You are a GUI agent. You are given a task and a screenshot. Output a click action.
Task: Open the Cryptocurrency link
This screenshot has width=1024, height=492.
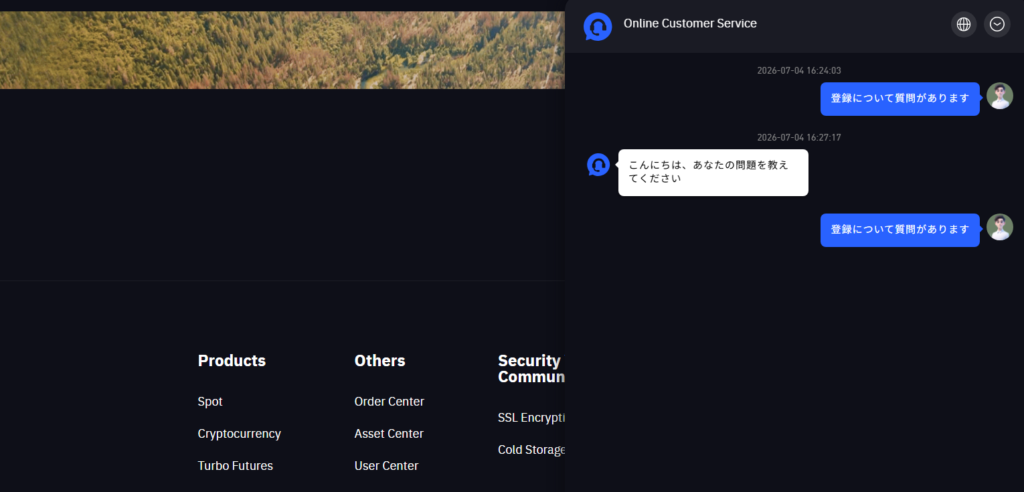point(239,434)
